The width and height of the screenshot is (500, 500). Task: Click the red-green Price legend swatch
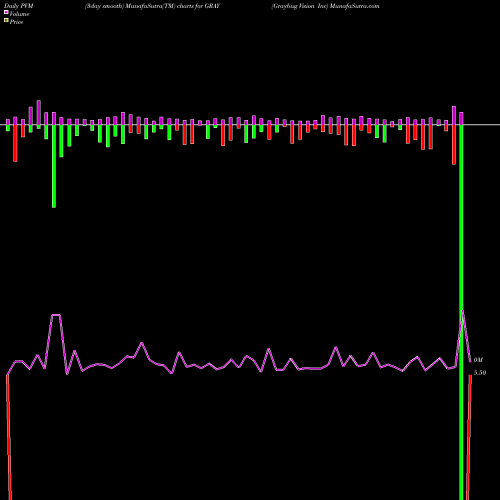tap(6, 20)
